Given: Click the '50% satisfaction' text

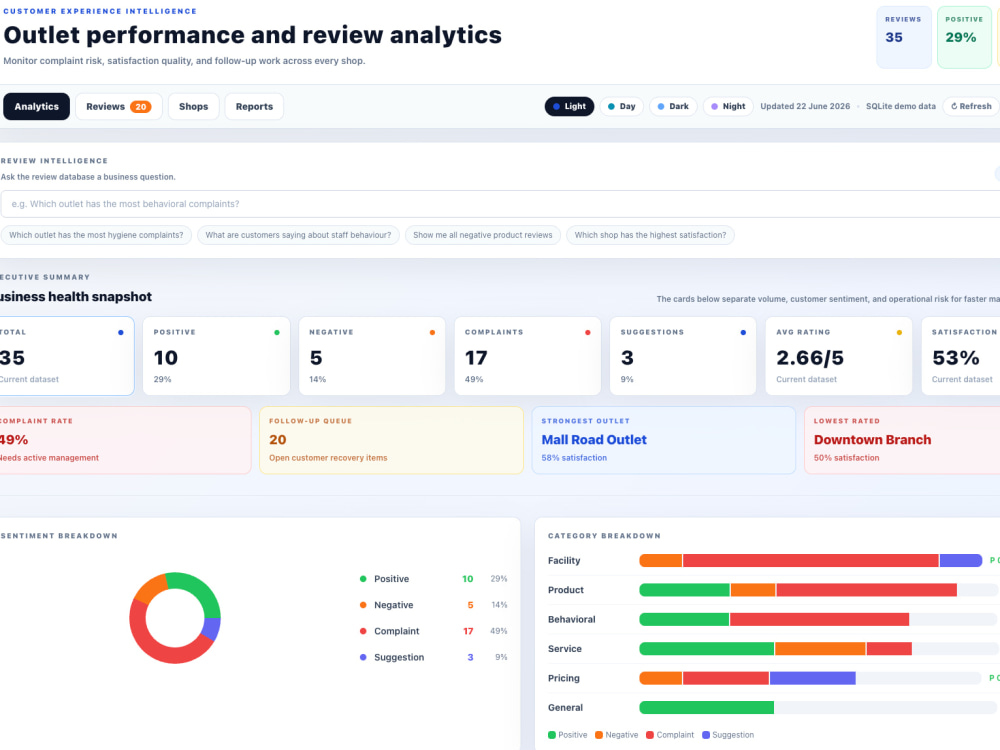Looking at the screenshot, I should (846, 458).
